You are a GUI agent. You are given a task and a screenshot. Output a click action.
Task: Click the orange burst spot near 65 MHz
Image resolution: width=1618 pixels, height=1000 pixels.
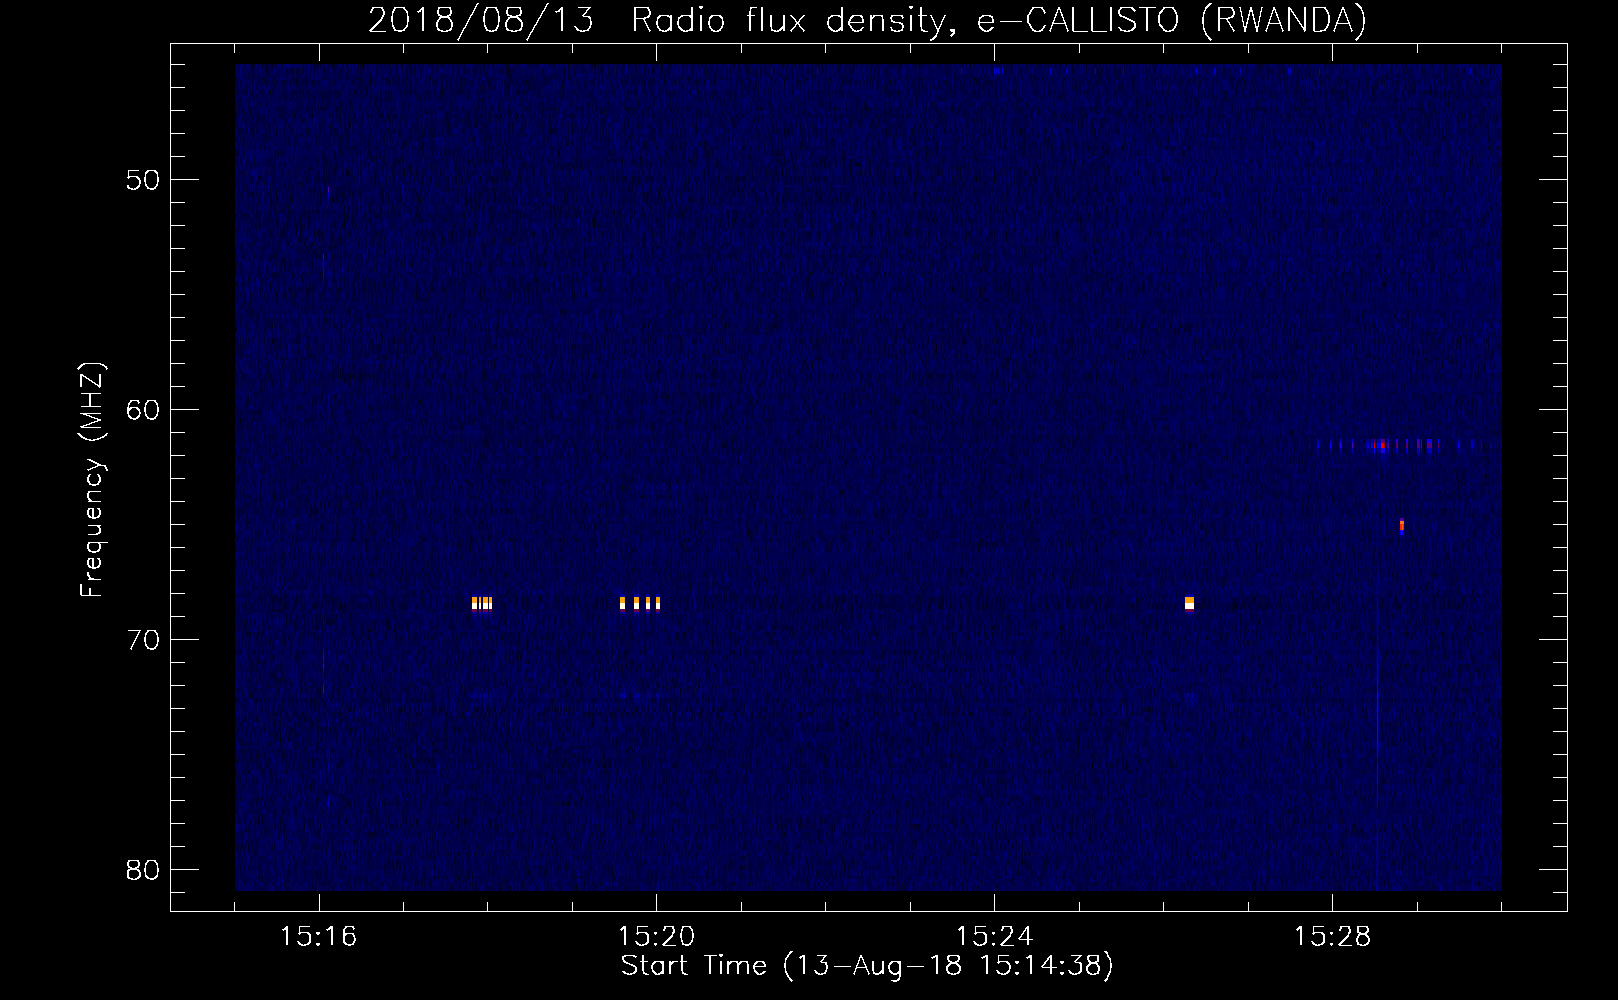pyautogui.click(x=1402, y=526)
